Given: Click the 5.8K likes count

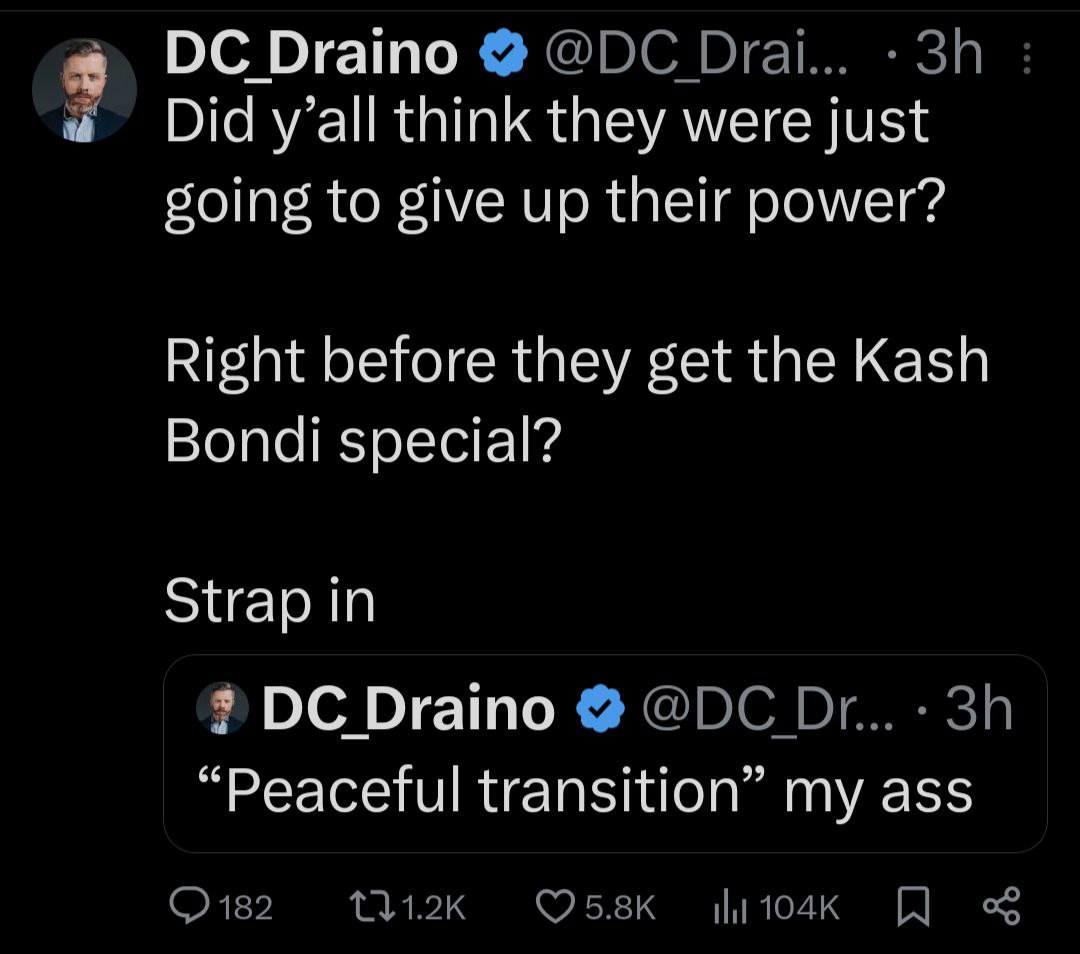Looking at the screenshot, I should click(620, 907).
